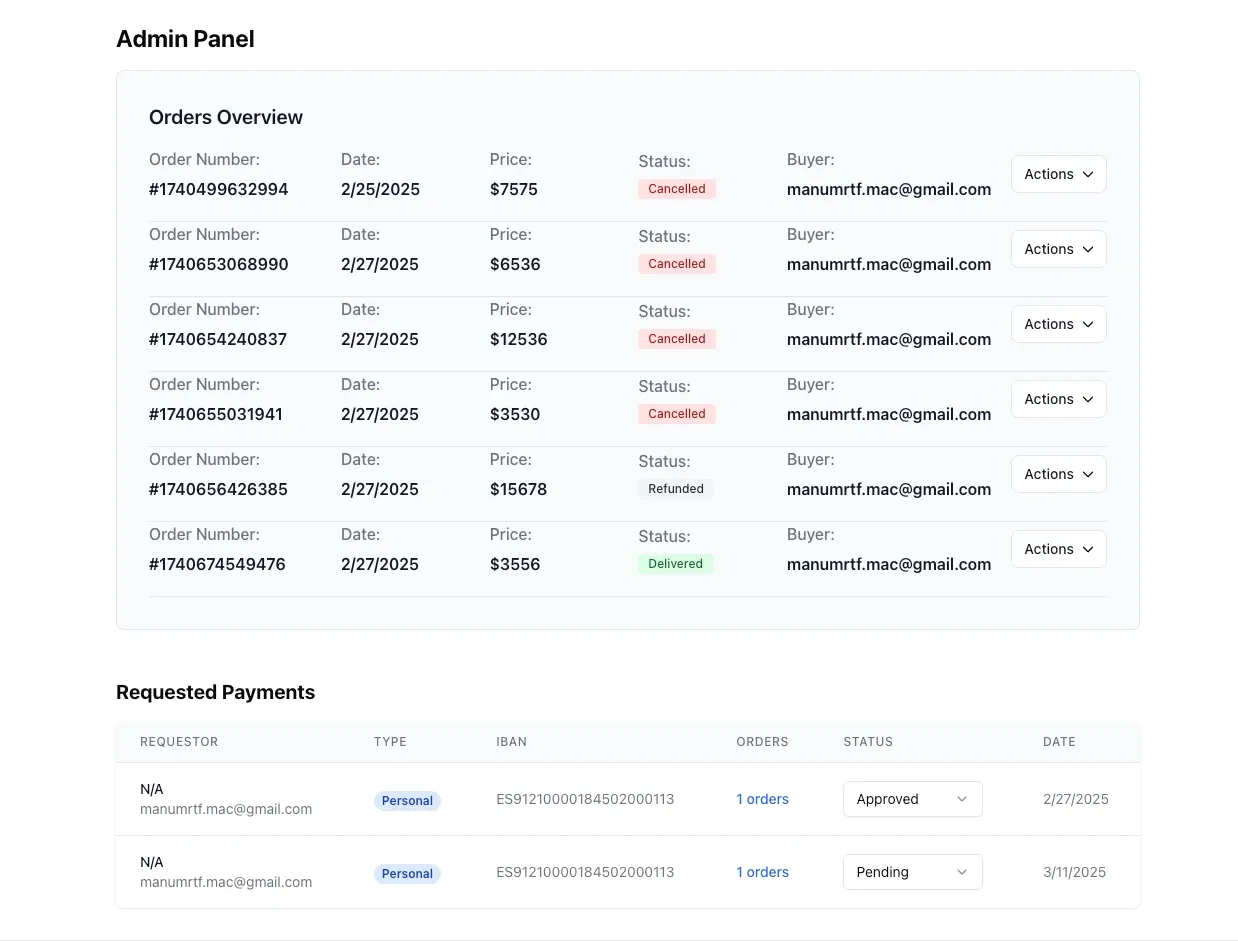Change the Pending payment status dropdown
Viewport: 1238px width, 941px height.
pyautogui.click(x=911, y=872)
